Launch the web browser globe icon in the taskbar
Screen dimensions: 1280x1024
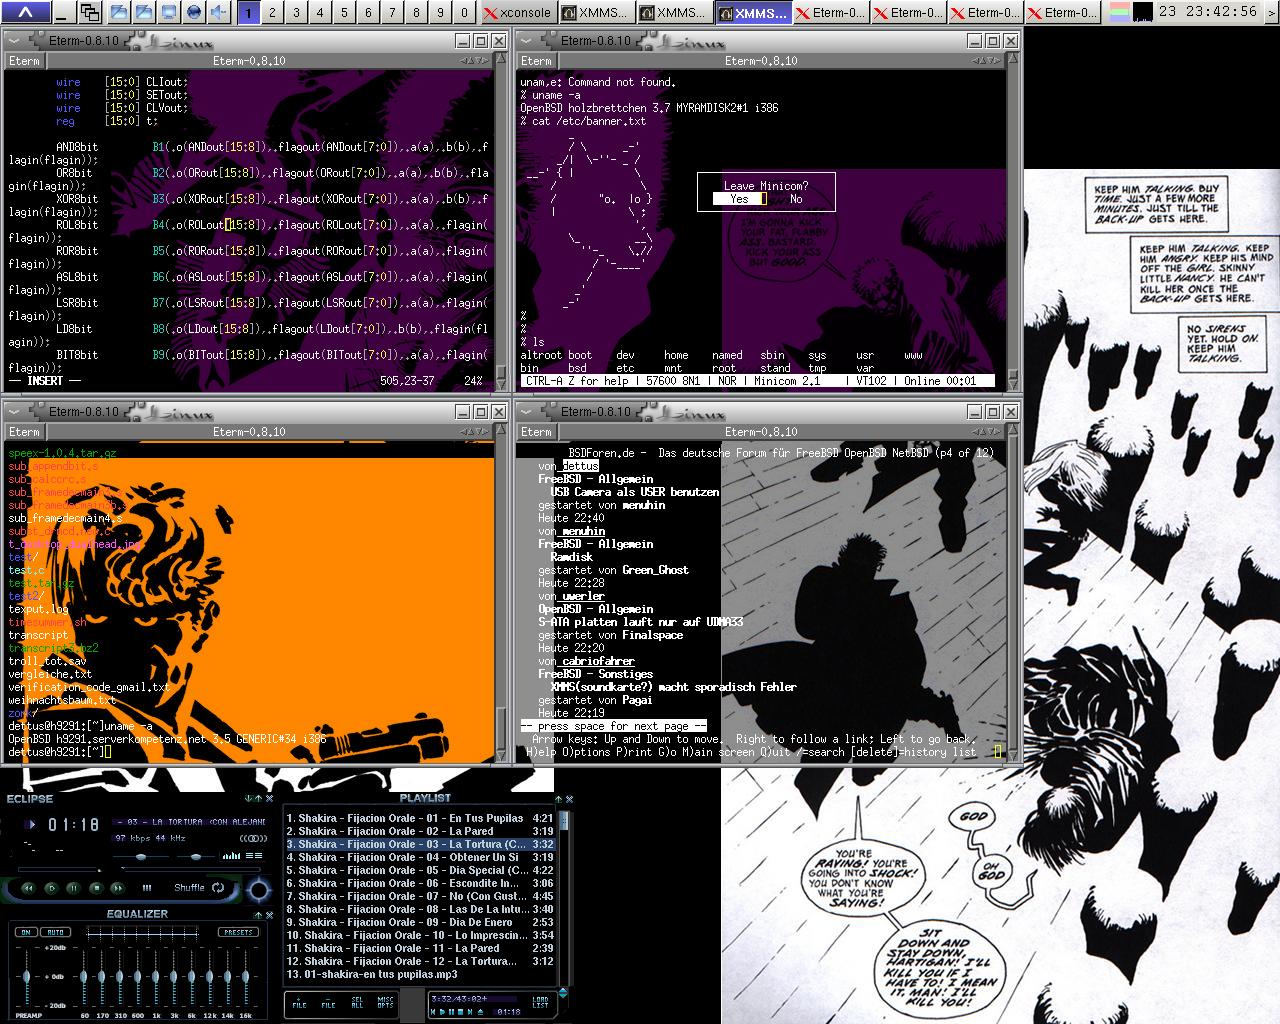pyautogui.click(x=194, y=13)
